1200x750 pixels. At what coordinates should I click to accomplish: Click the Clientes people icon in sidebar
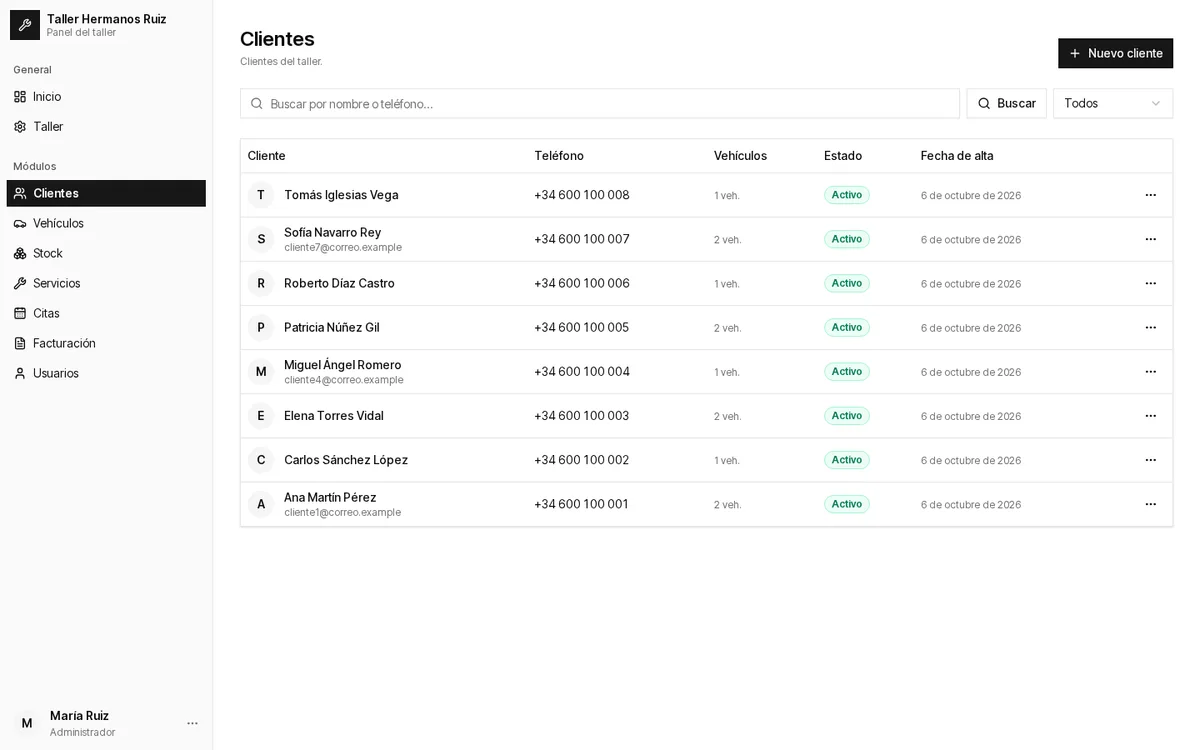pyautogui.click(x=20, y=193)
